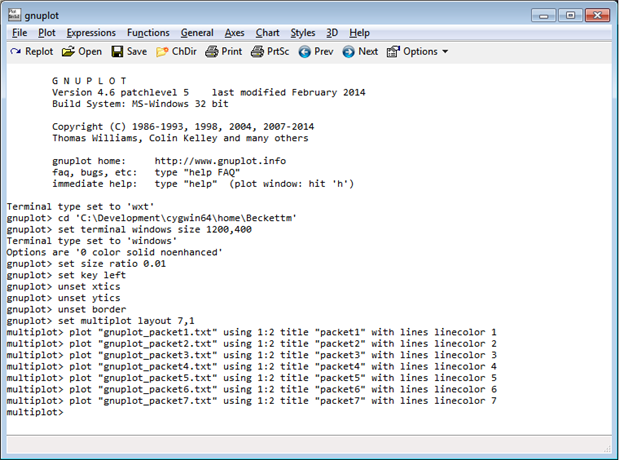619x460 pixels.
Task: Click the status bar resize grip
Action: click(x=608, y=449)
